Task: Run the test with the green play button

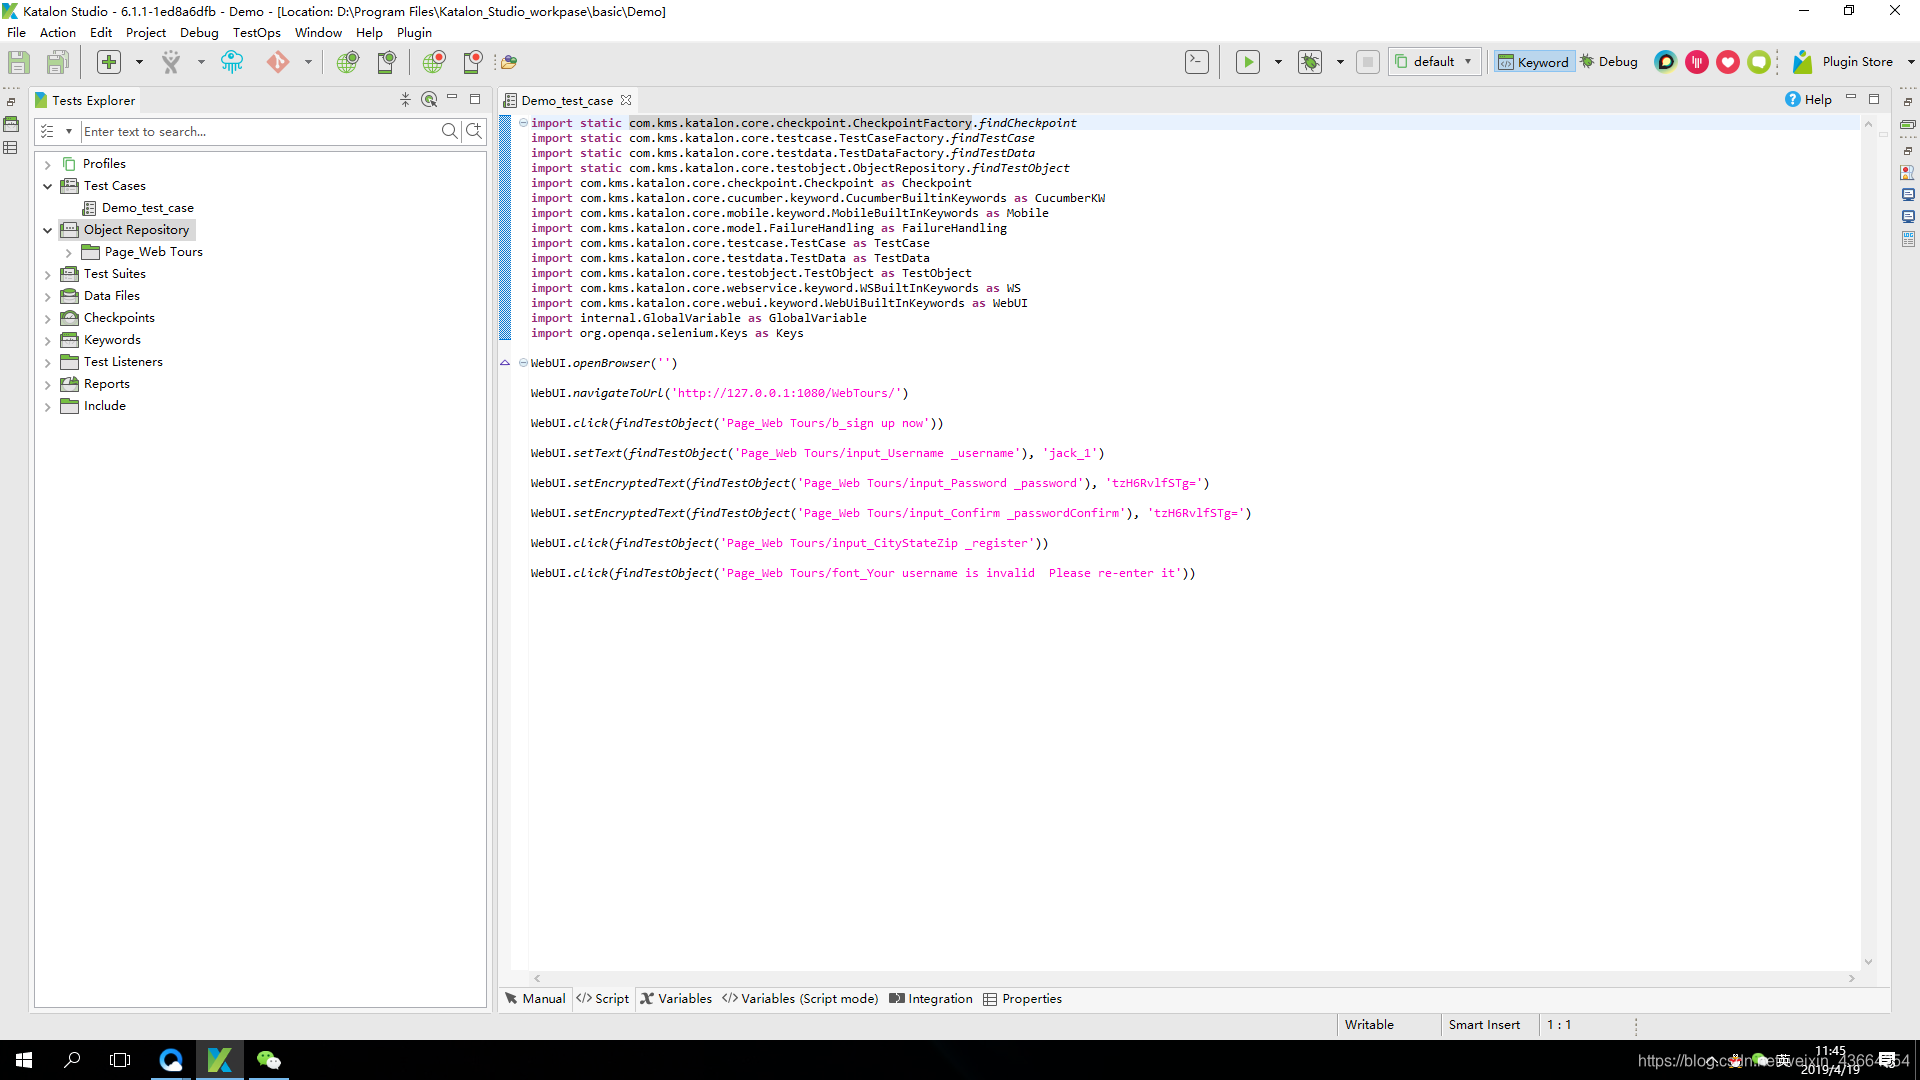Action: pyautogui.click(x=1248, y=62)
